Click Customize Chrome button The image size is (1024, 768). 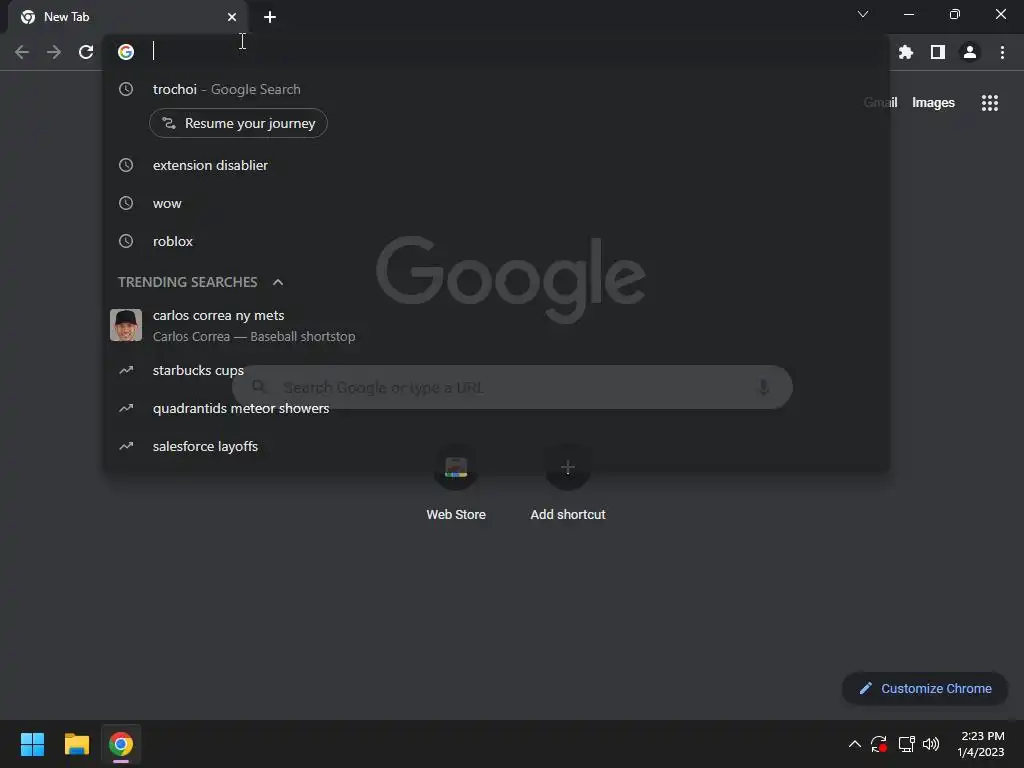click(x=925, y=688)
